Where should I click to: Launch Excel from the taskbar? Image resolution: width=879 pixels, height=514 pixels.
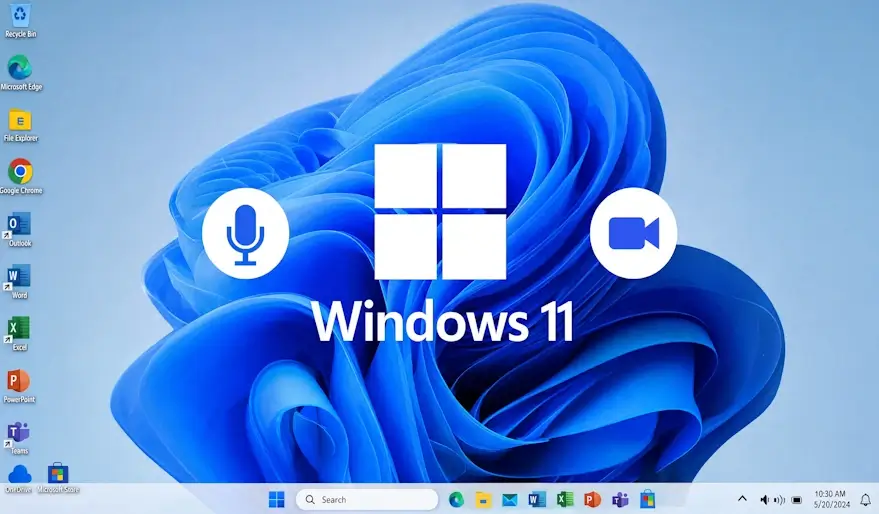pyautogui.click(x=565, y=499)
